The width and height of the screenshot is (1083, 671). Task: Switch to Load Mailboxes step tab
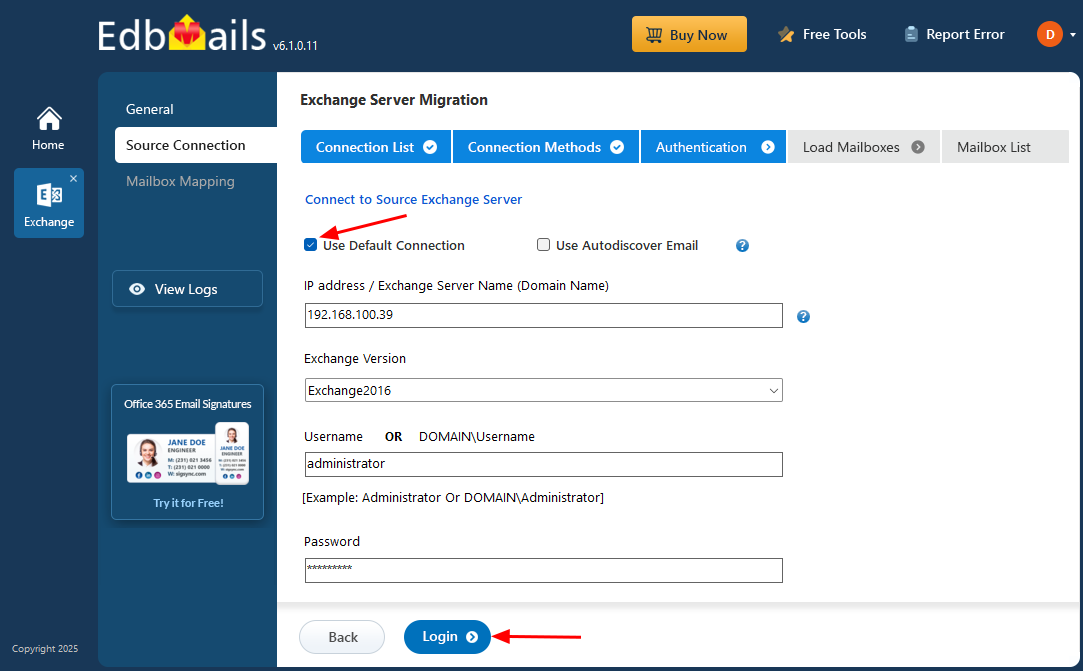(x=863, y=147)
